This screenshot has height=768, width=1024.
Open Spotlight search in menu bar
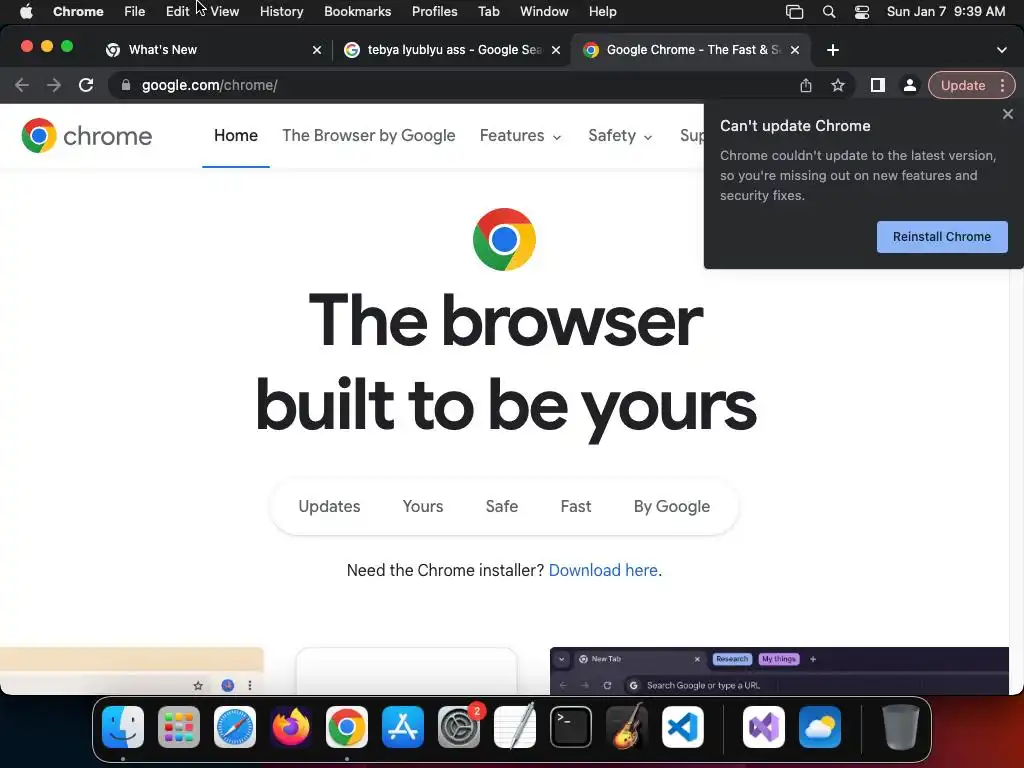point(829,12)
